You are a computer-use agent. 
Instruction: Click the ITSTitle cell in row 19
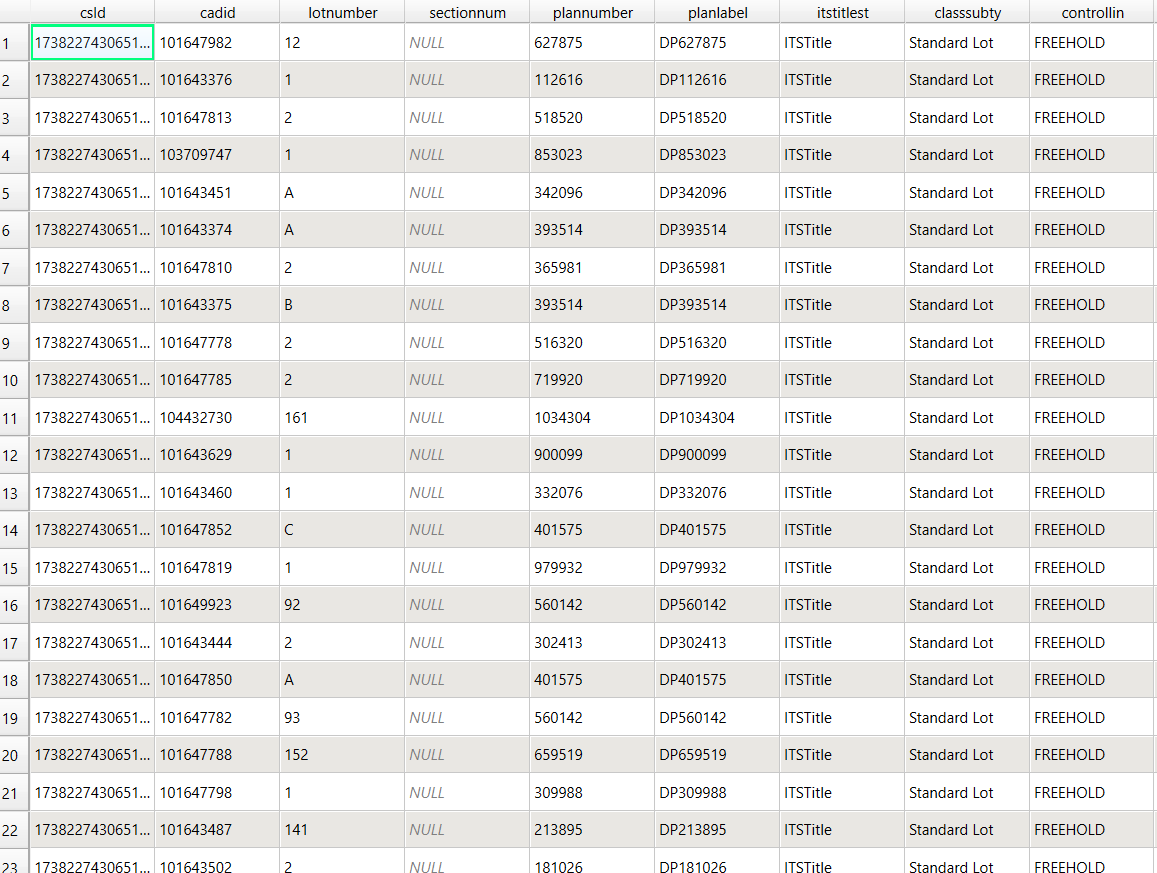coord(843,717)
